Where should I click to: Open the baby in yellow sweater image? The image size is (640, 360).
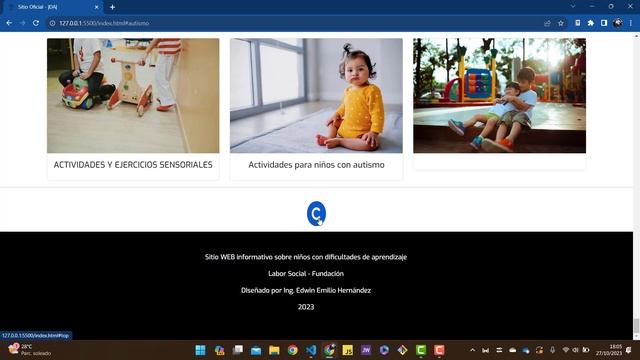pyautogui.click(x=316, y=96)
